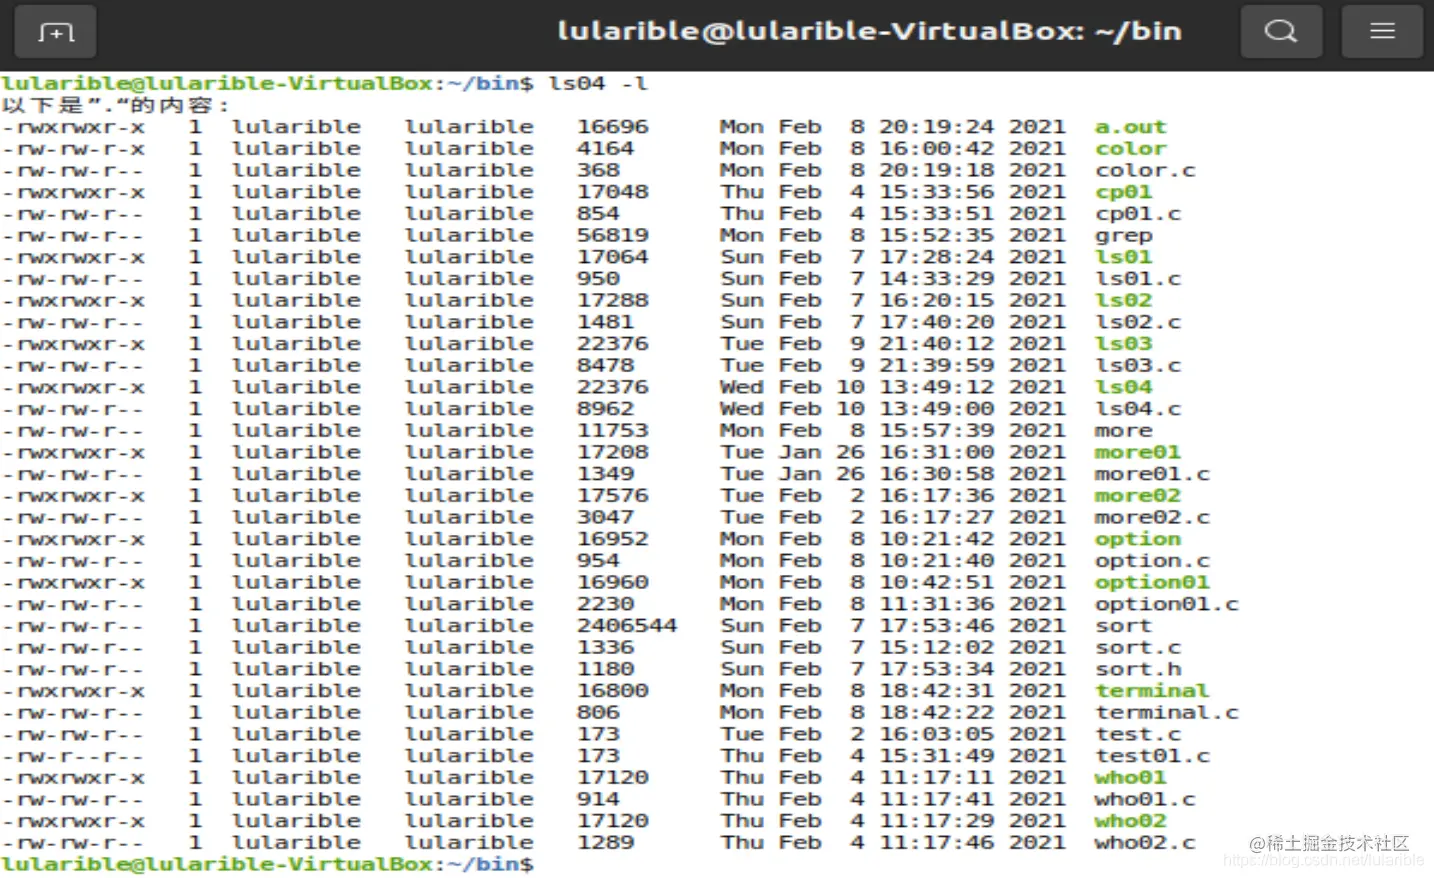Click time 13:49:12 in ls04 row
1434x878 pixels.
[936, 387]
